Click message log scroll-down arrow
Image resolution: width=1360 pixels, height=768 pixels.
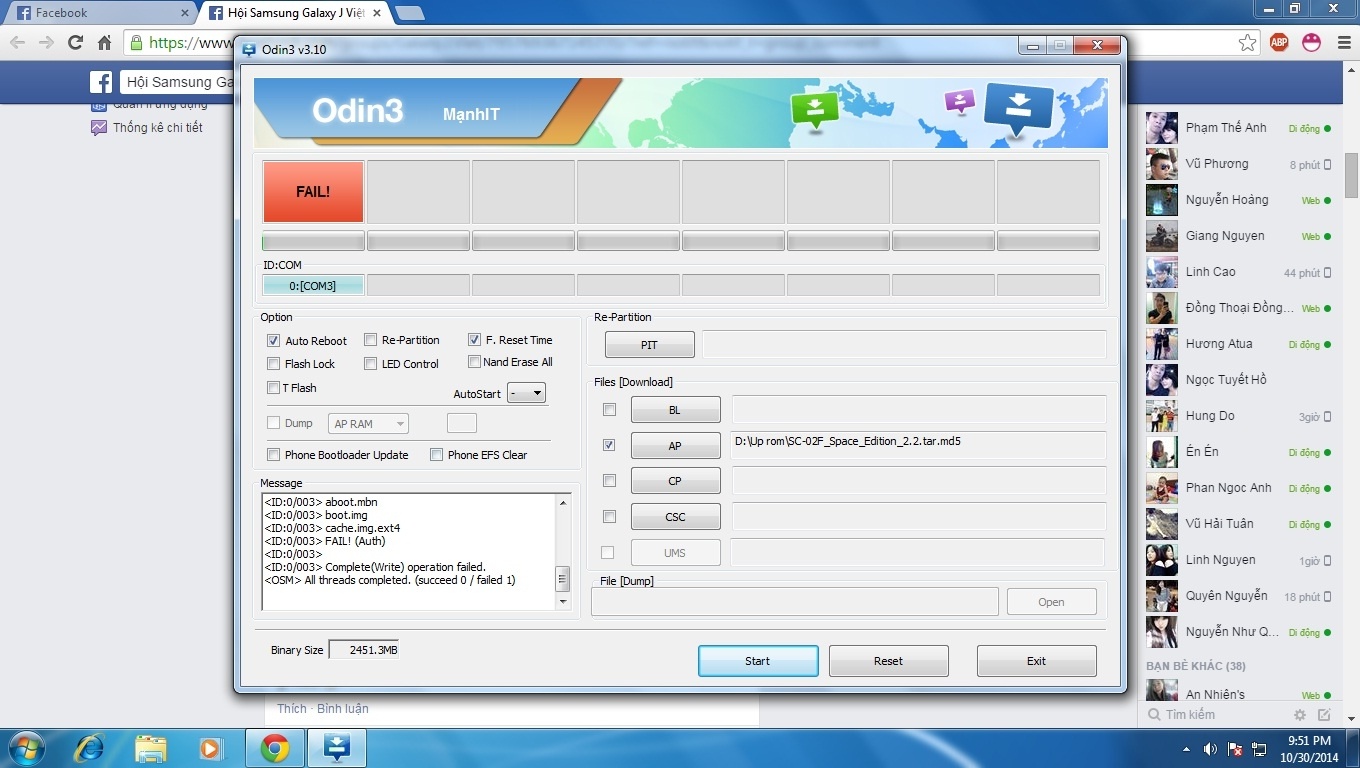point(563,602)
